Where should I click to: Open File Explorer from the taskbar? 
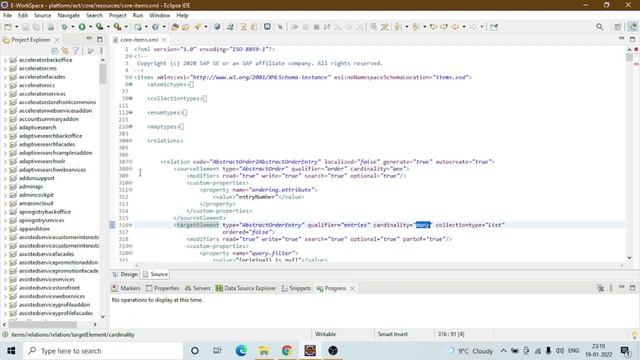[x=264, y=351]
